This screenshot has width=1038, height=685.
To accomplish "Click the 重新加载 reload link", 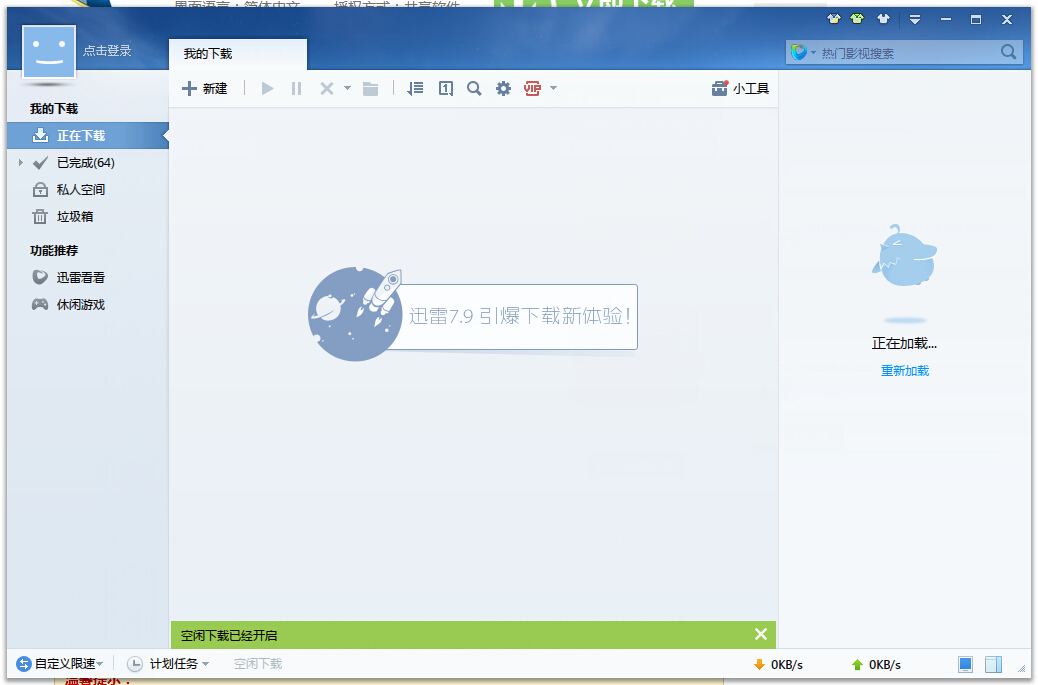I will [905, 371].
